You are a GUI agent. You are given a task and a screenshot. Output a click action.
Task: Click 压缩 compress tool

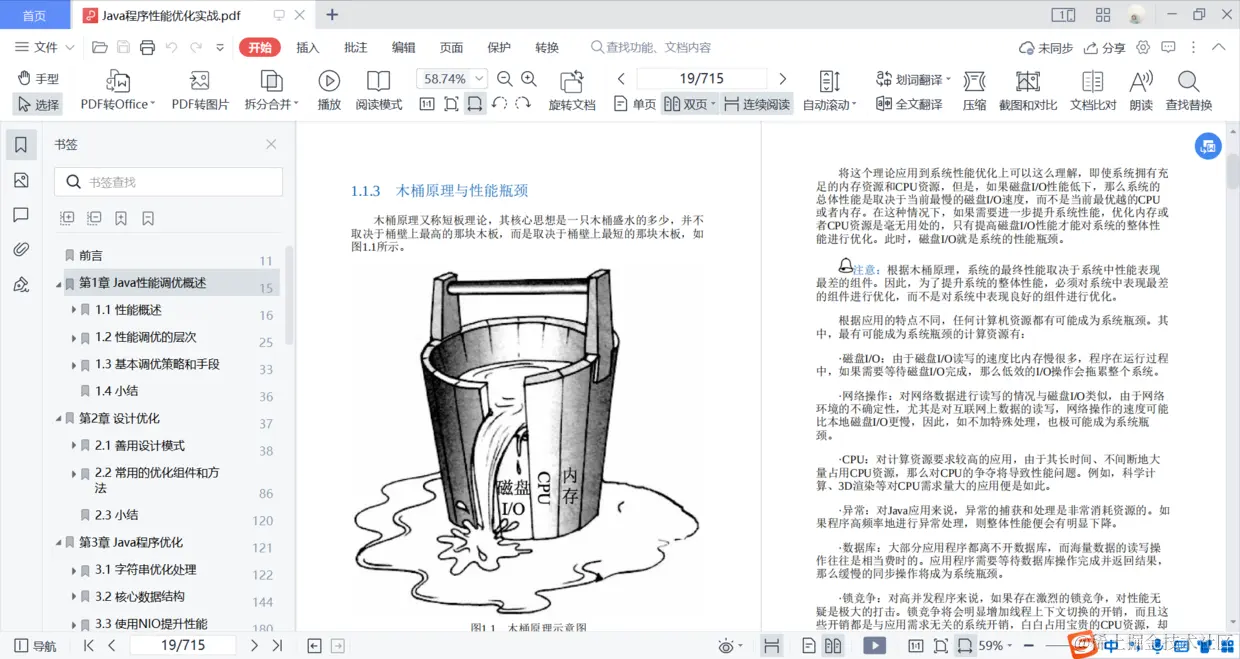(x=974, y=91)
